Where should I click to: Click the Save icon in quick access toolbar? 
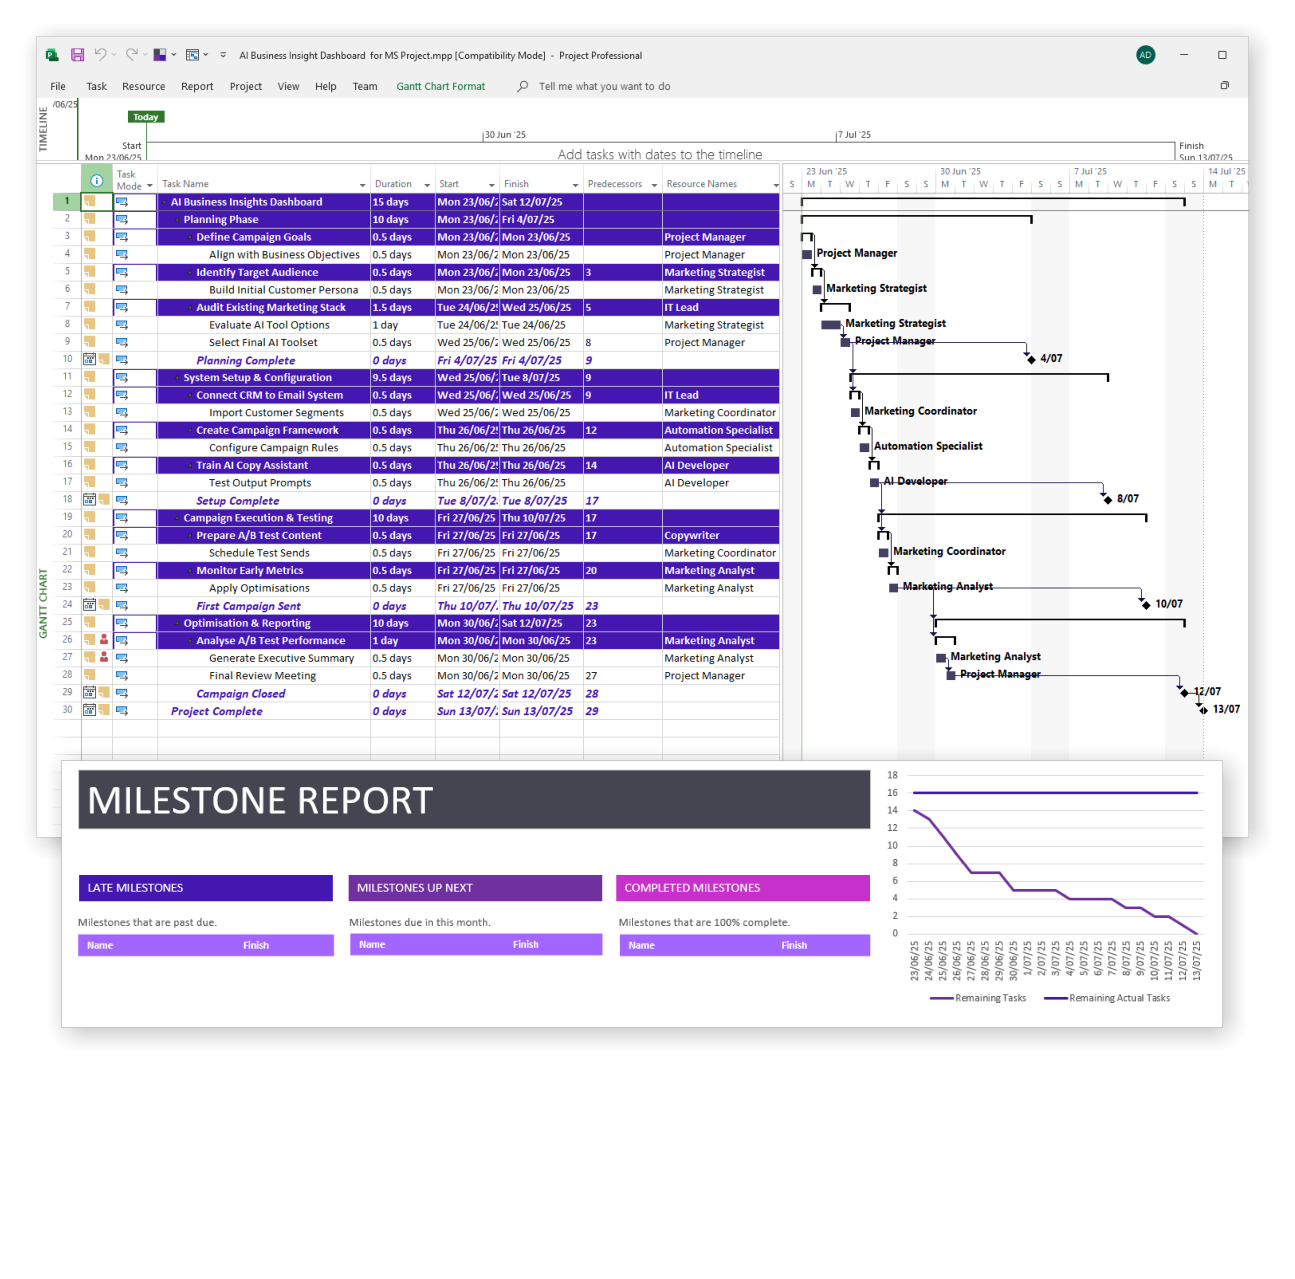pos(77,55)
